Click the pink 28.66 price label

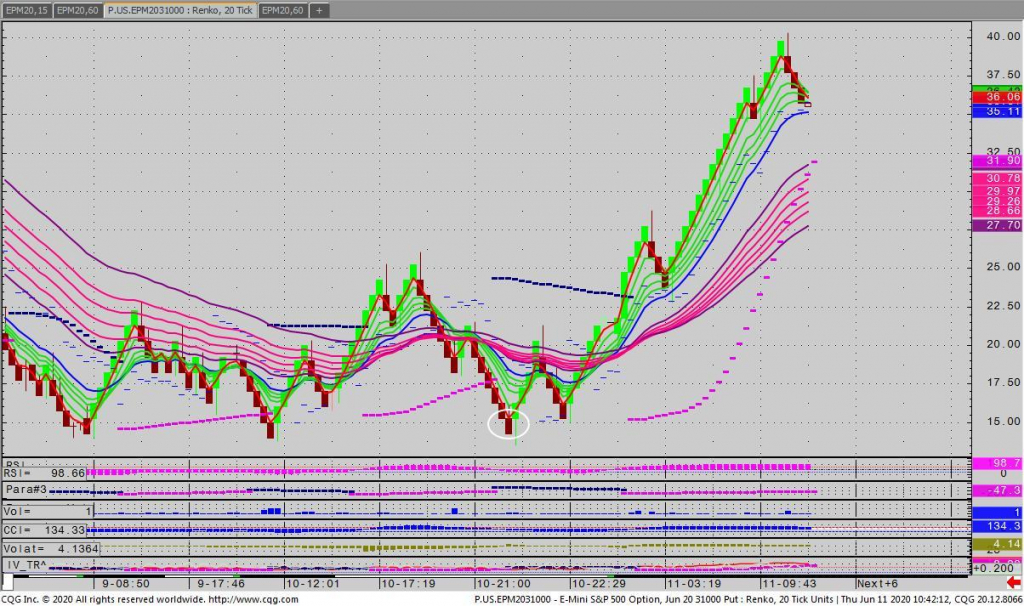click(x=997, y=211)
